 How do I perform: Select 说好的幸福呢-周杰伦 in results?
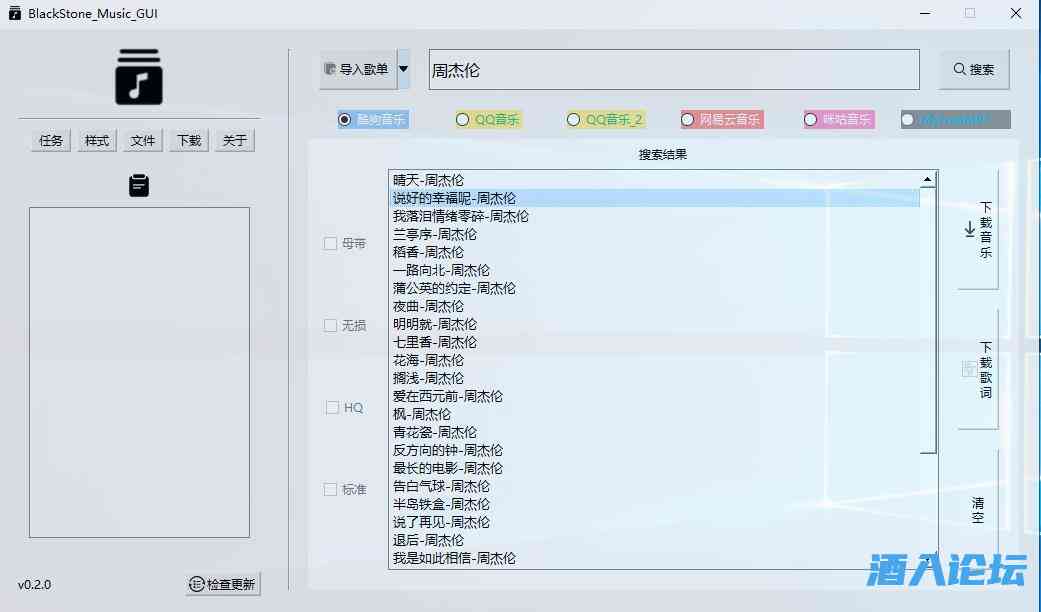(655, 198)
